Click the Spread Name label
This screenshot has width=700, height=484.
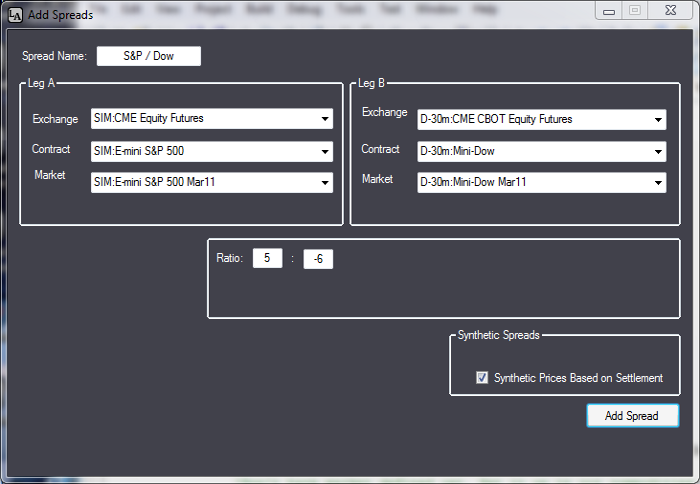point(54,56)
